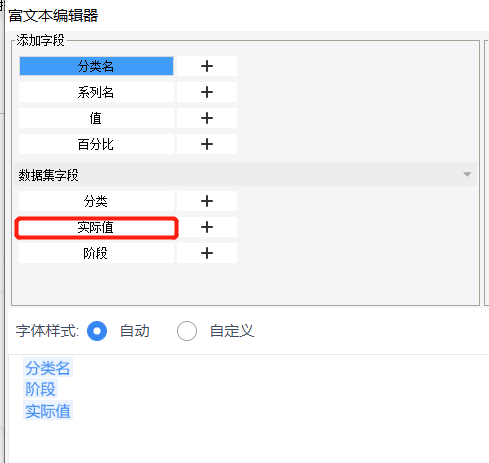Click the plus icon next to 百分比

coord(207,144)
